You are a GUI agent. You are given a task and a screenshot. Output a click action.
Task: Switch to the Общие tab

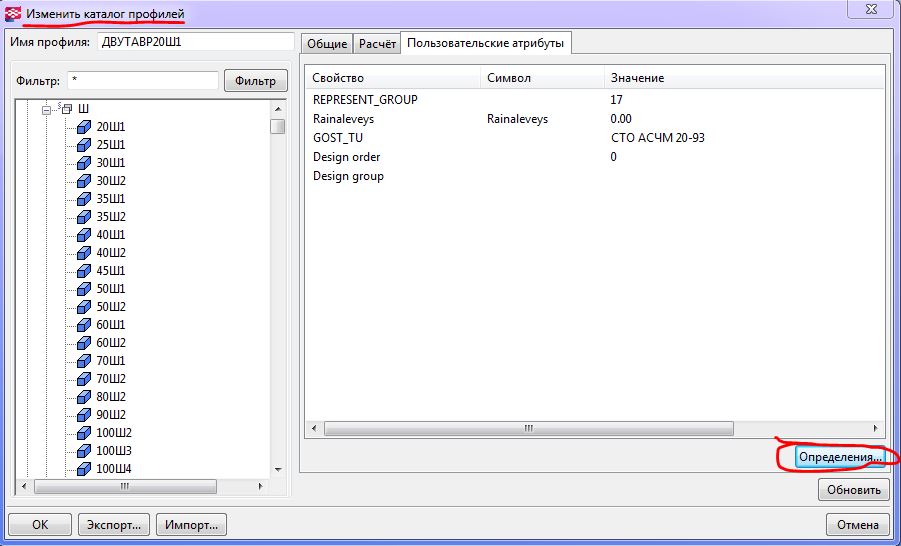point(327,44)
